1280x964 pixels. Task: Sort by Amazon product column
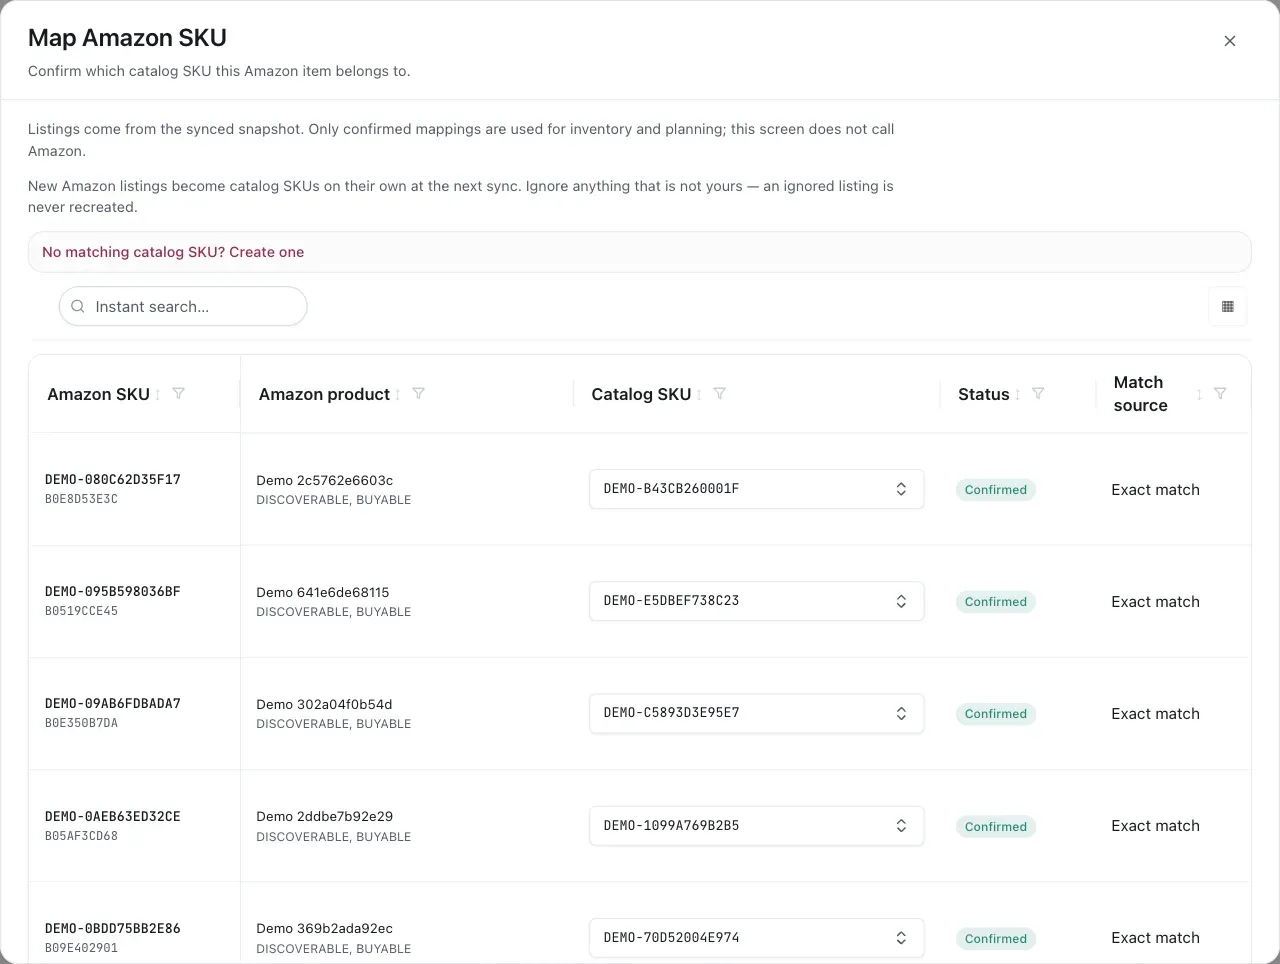tap(398, 395)
